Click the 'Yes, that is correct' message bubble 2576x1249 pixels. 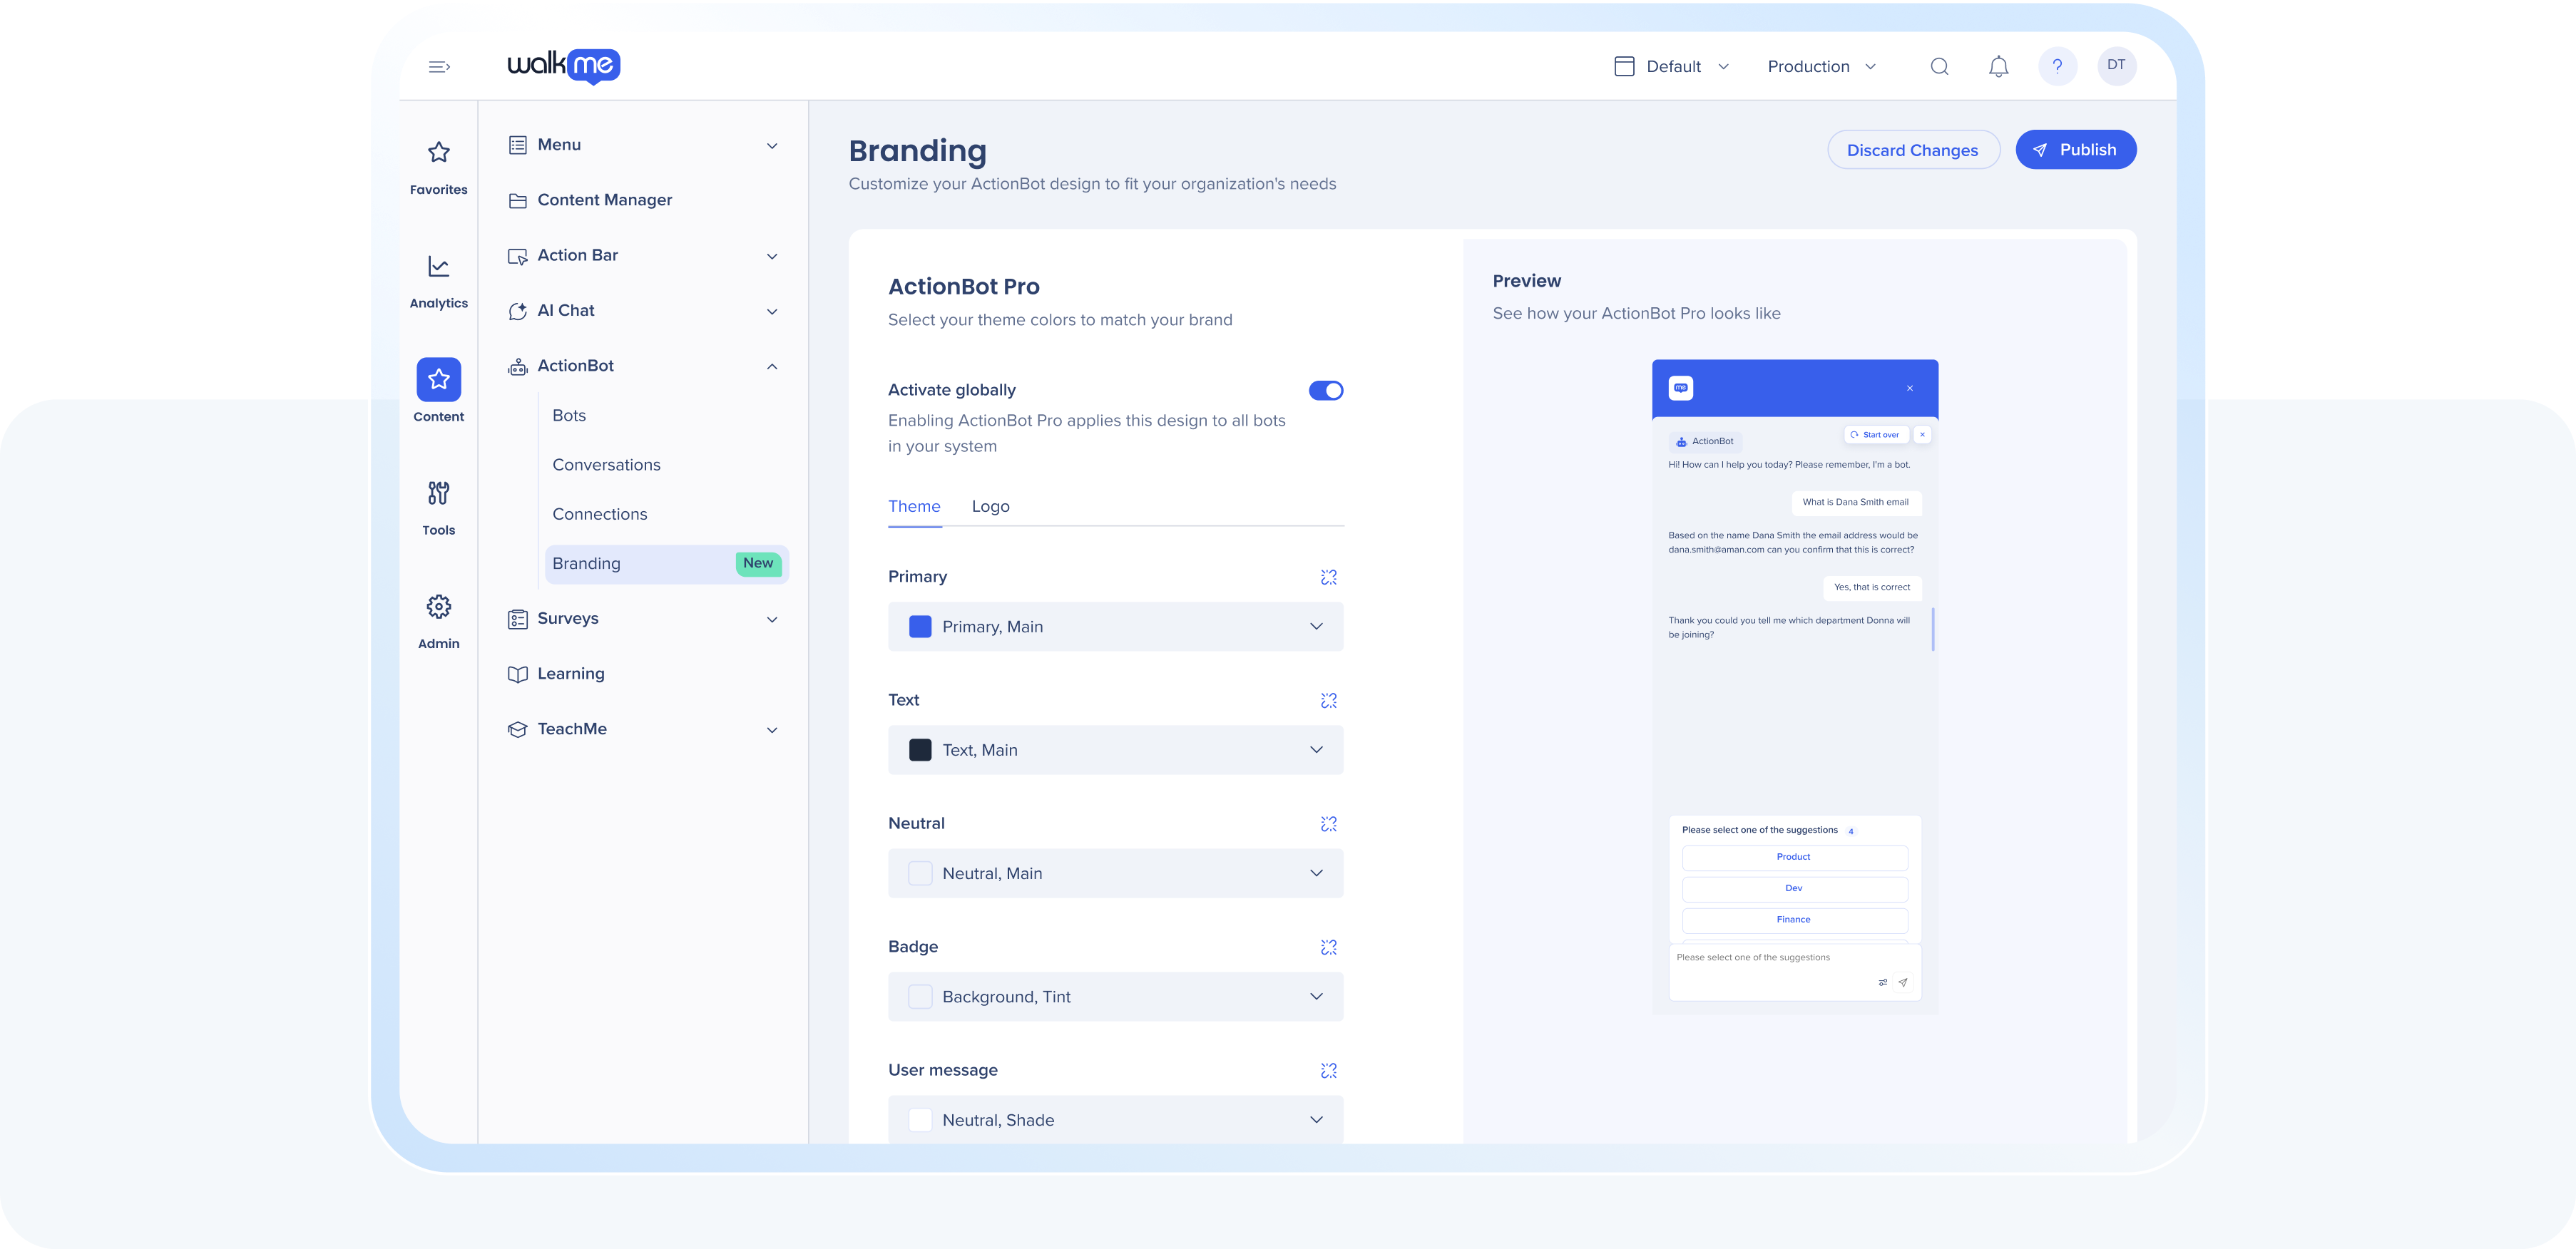(1871, 588)
